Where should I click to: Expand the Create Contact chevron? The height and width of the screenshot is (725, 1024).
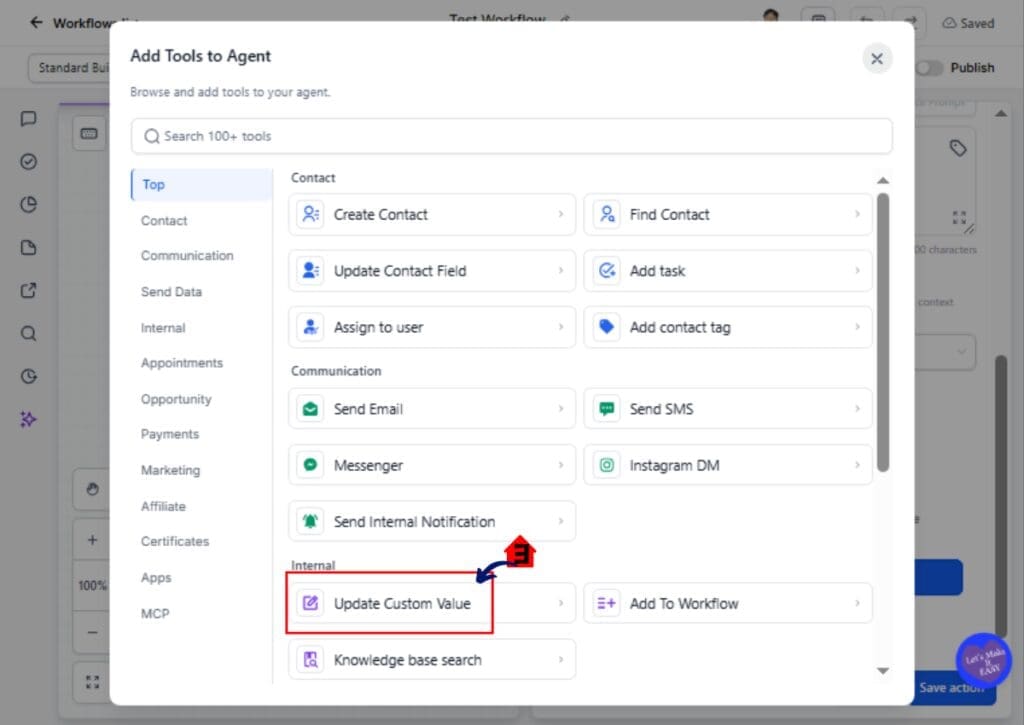click(560, 214)
